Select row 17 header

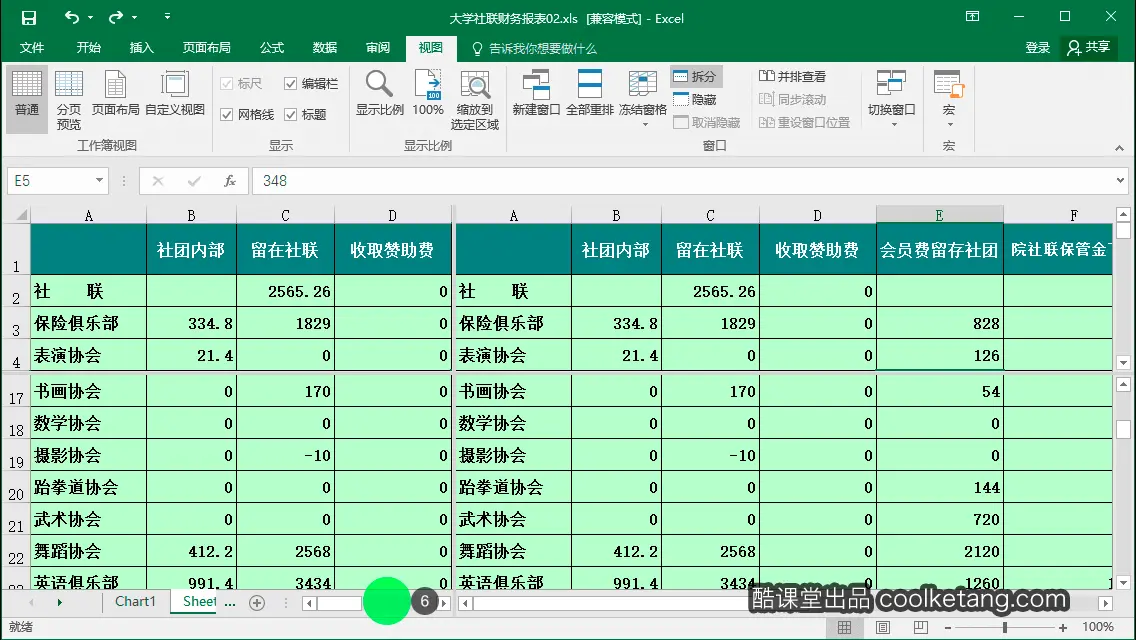coord(16,392)
